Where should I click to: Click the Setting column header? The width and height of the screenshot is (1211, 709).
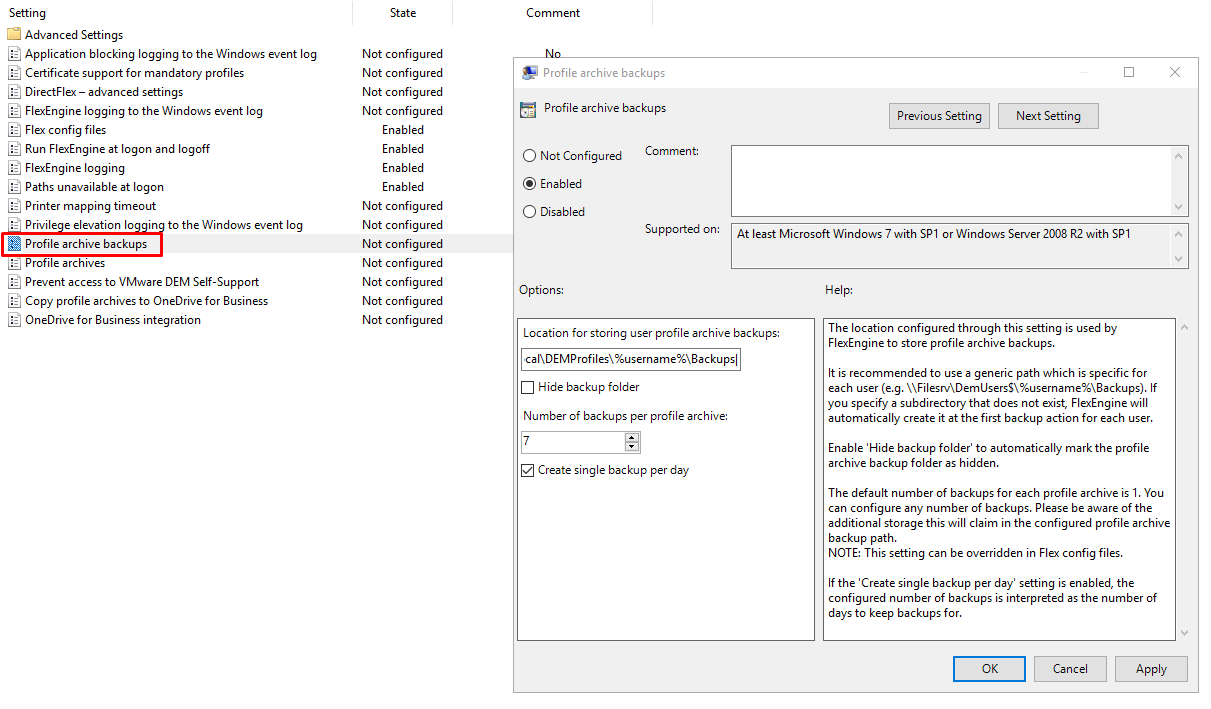point(27,12)
